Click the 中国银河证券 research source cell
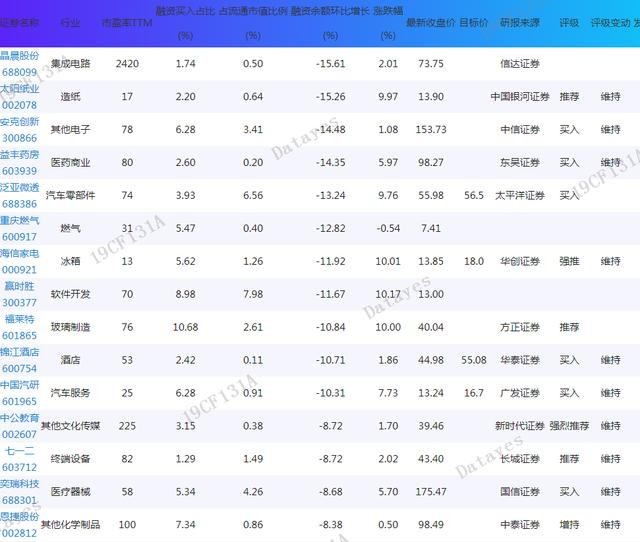The height and width of the screenshot is (542, 640). click(520, 97)
